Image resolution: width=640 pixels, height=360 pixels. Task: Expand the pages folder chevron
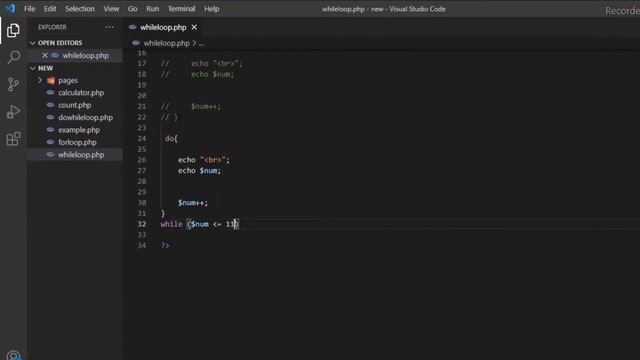[40, 80]
